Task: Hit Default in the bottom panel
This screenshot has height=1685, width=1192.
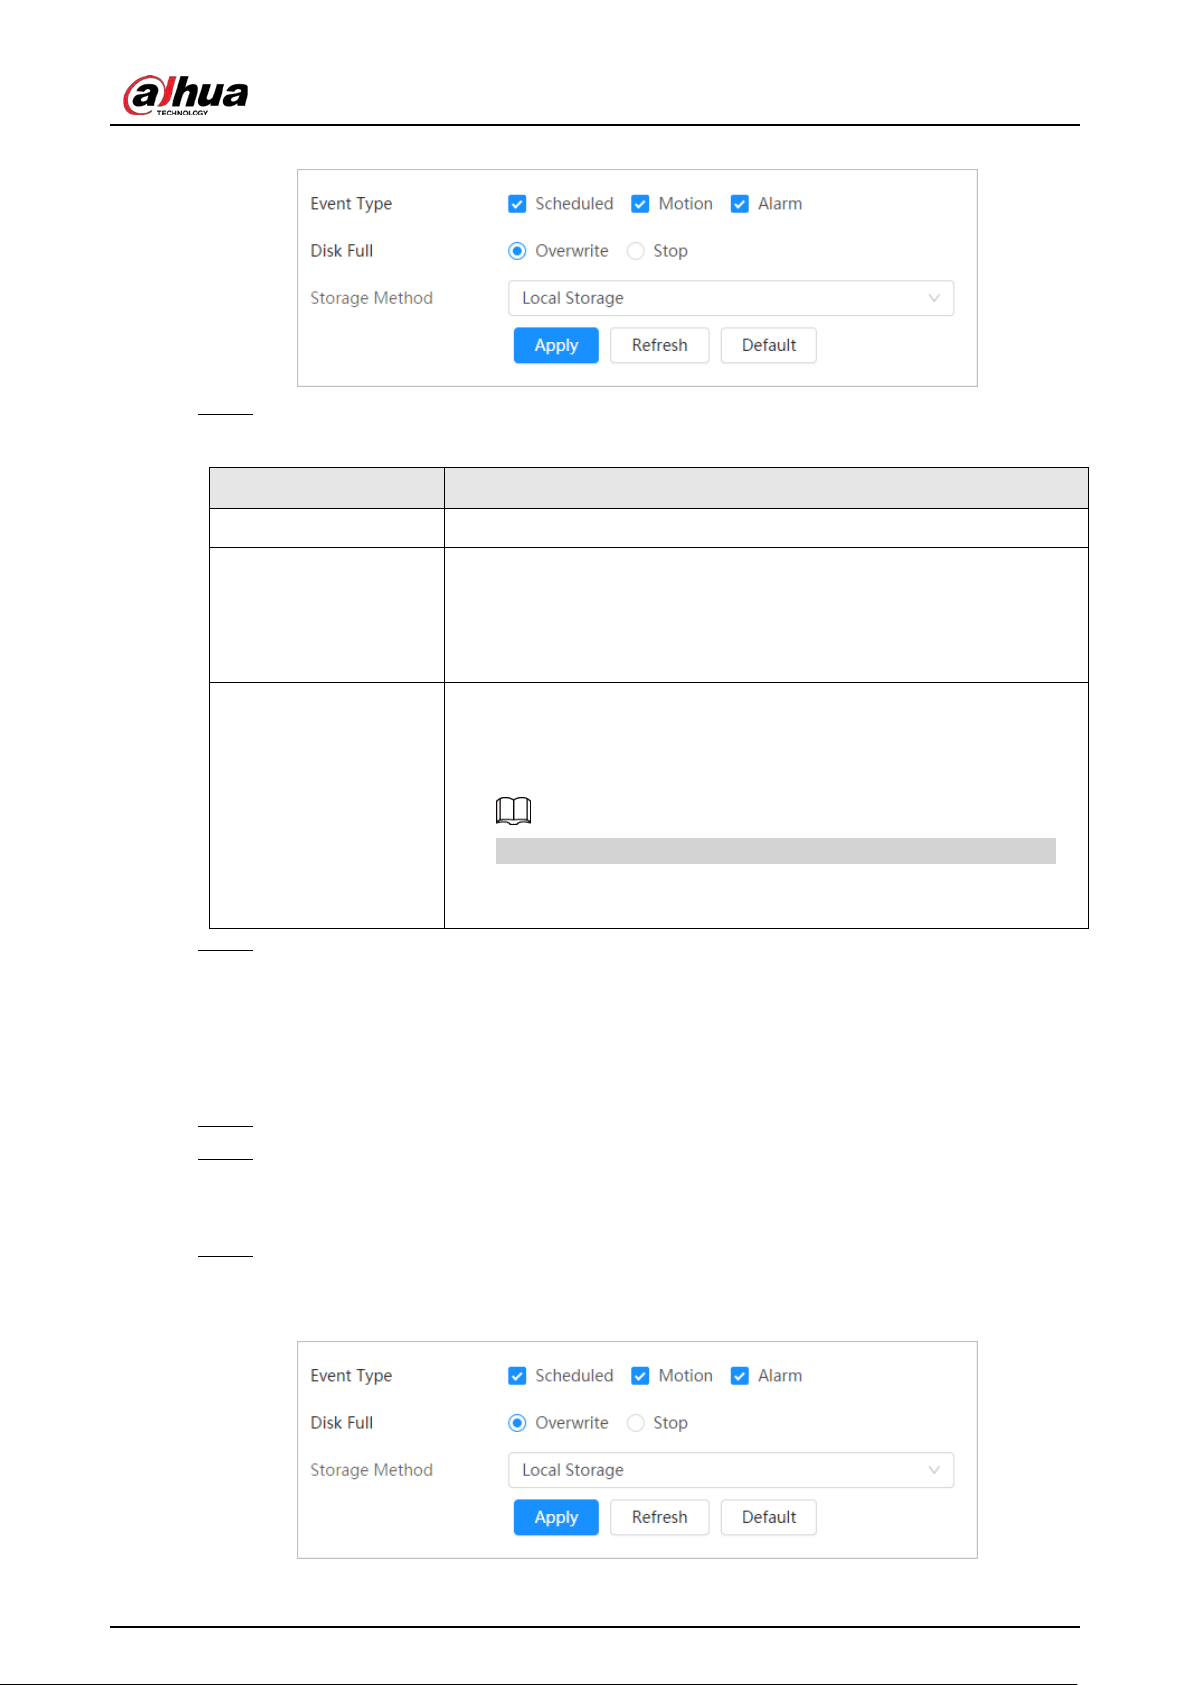Action: (x=769, y=1517)
